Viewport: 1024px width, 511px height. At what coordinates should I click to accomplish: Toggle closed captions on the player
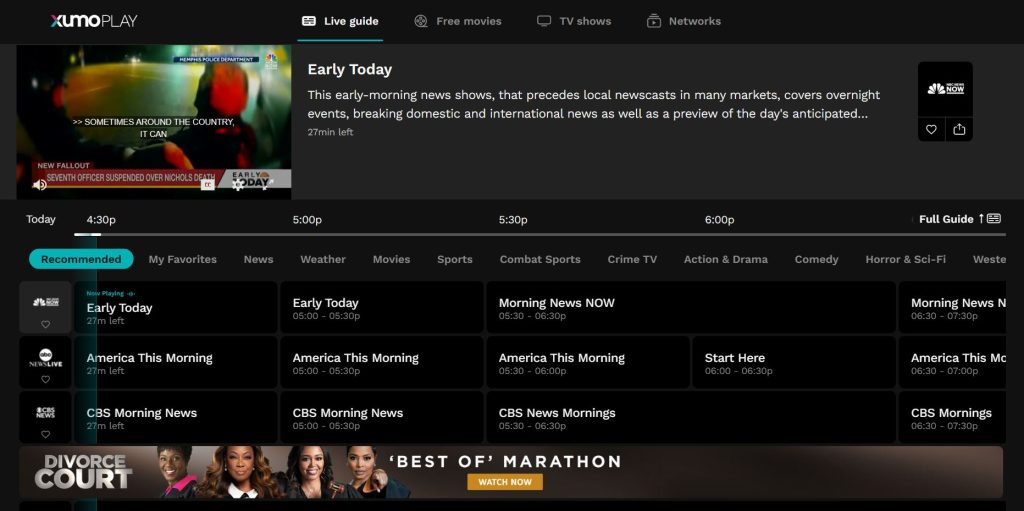pyautogui.click(x=208, y=185)
